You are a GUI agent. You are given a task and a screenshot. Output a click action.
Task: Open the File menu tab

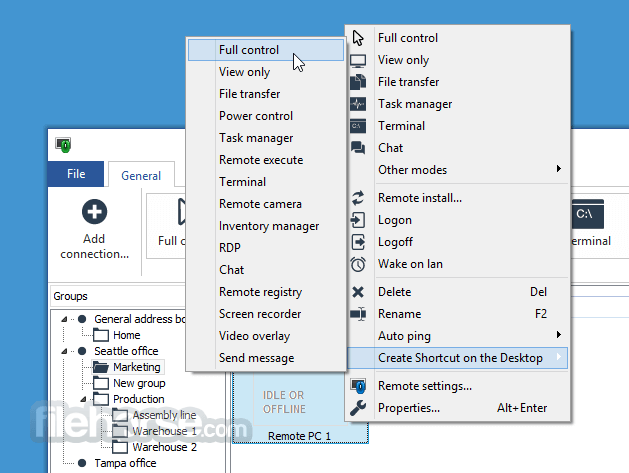76,174
